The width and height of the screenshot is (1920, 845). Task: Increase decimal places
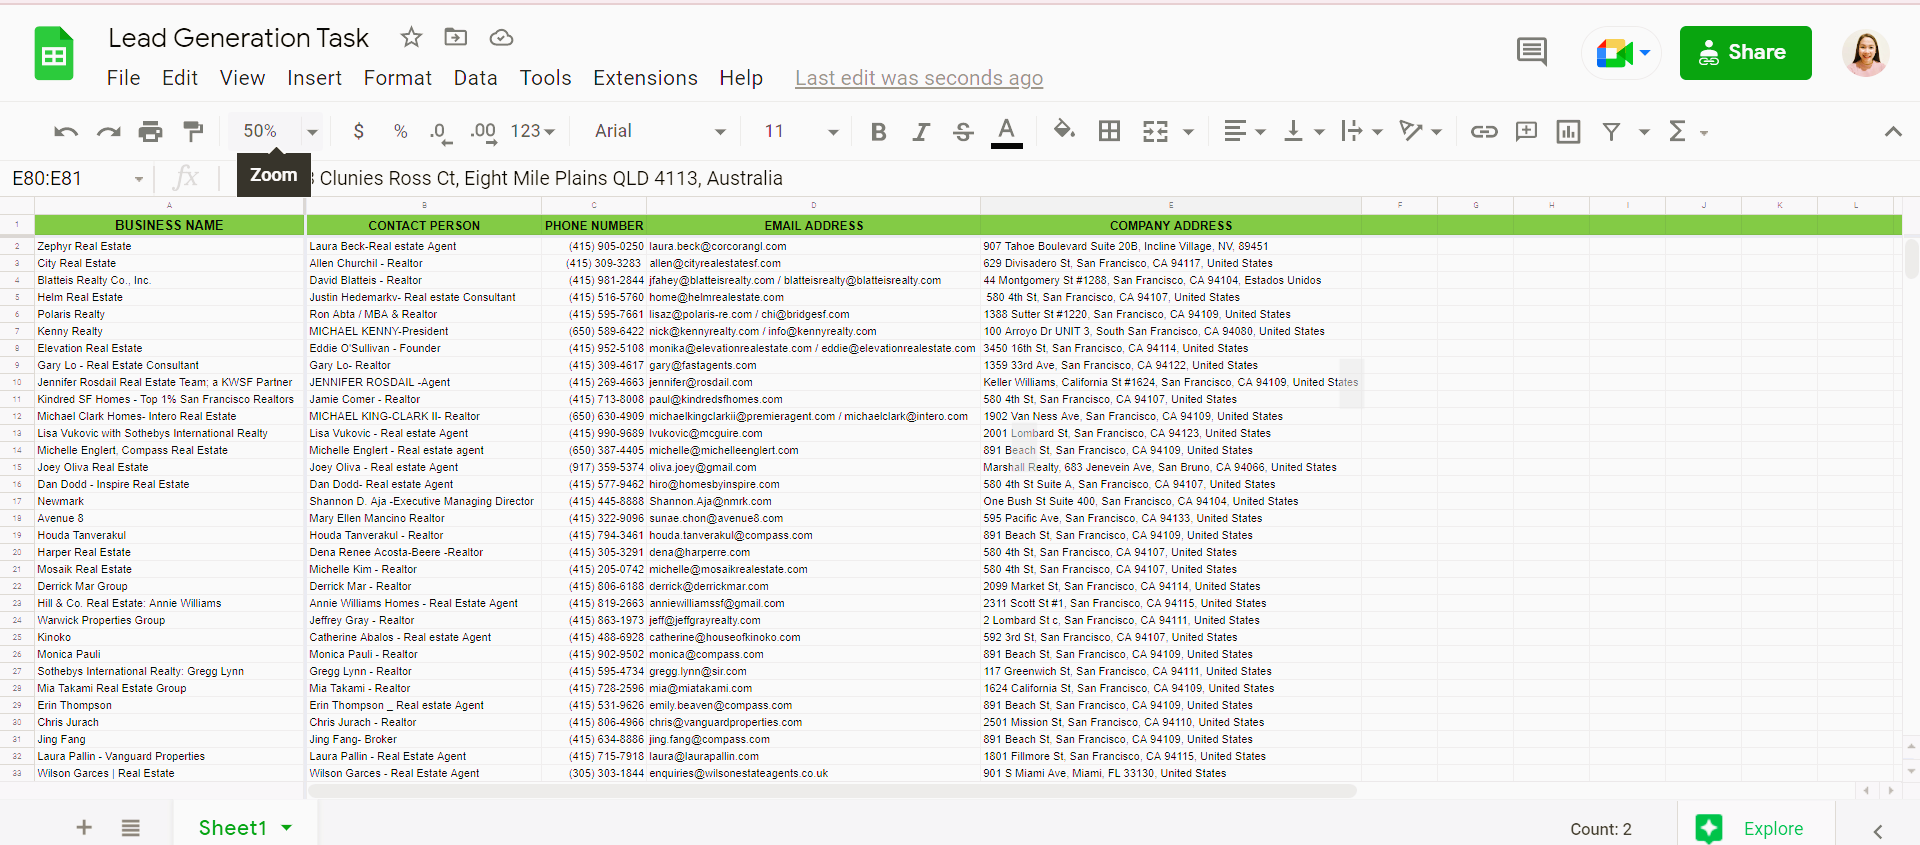483,131
